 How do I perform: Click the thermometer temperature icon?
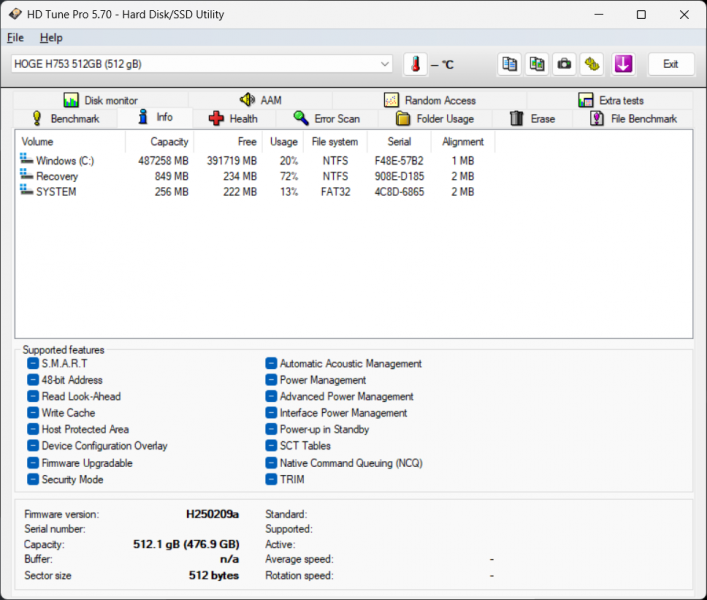(x=415, y=64)
